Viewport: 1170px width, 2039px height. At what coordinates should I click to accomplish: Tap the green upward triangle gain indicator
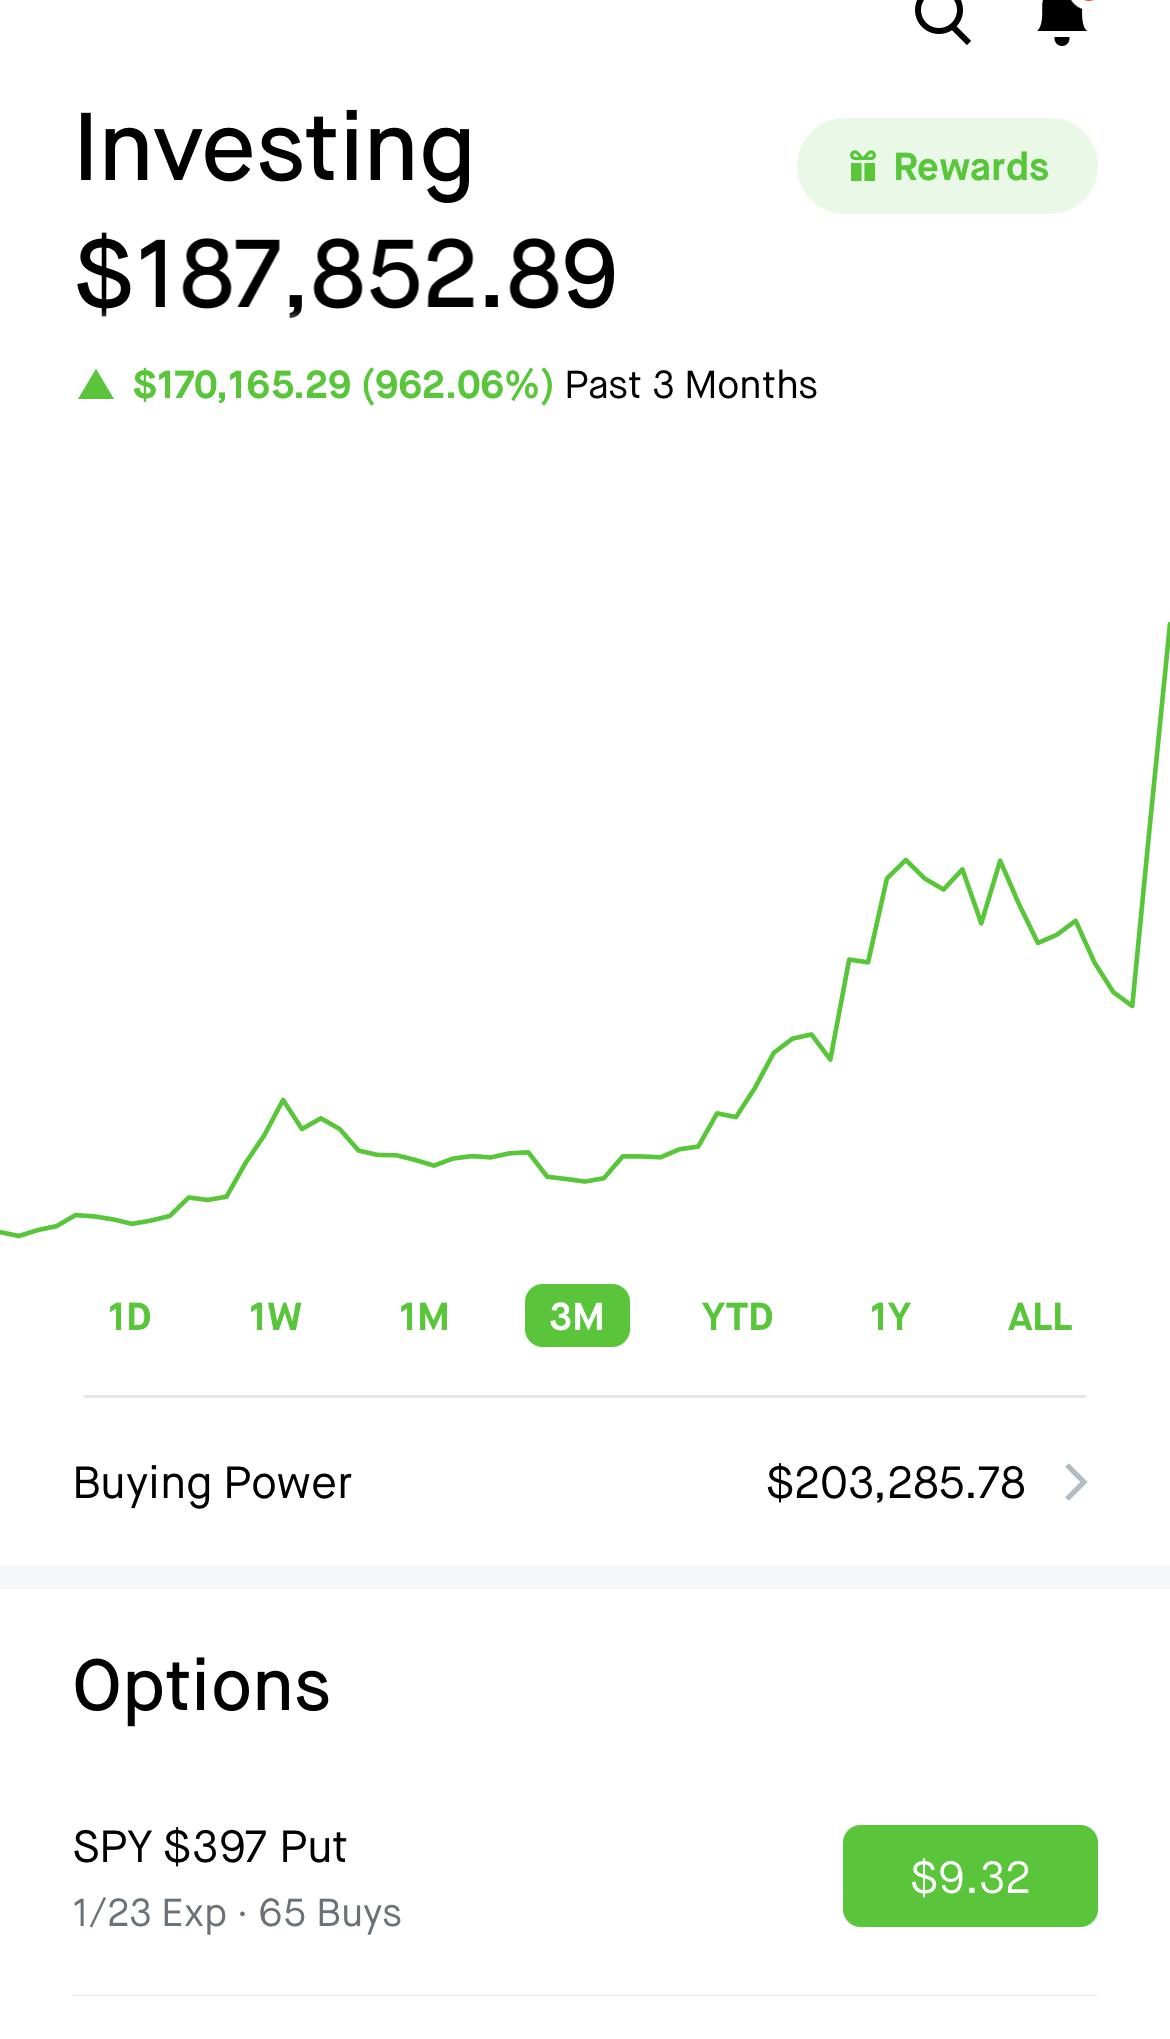point(96,385)
